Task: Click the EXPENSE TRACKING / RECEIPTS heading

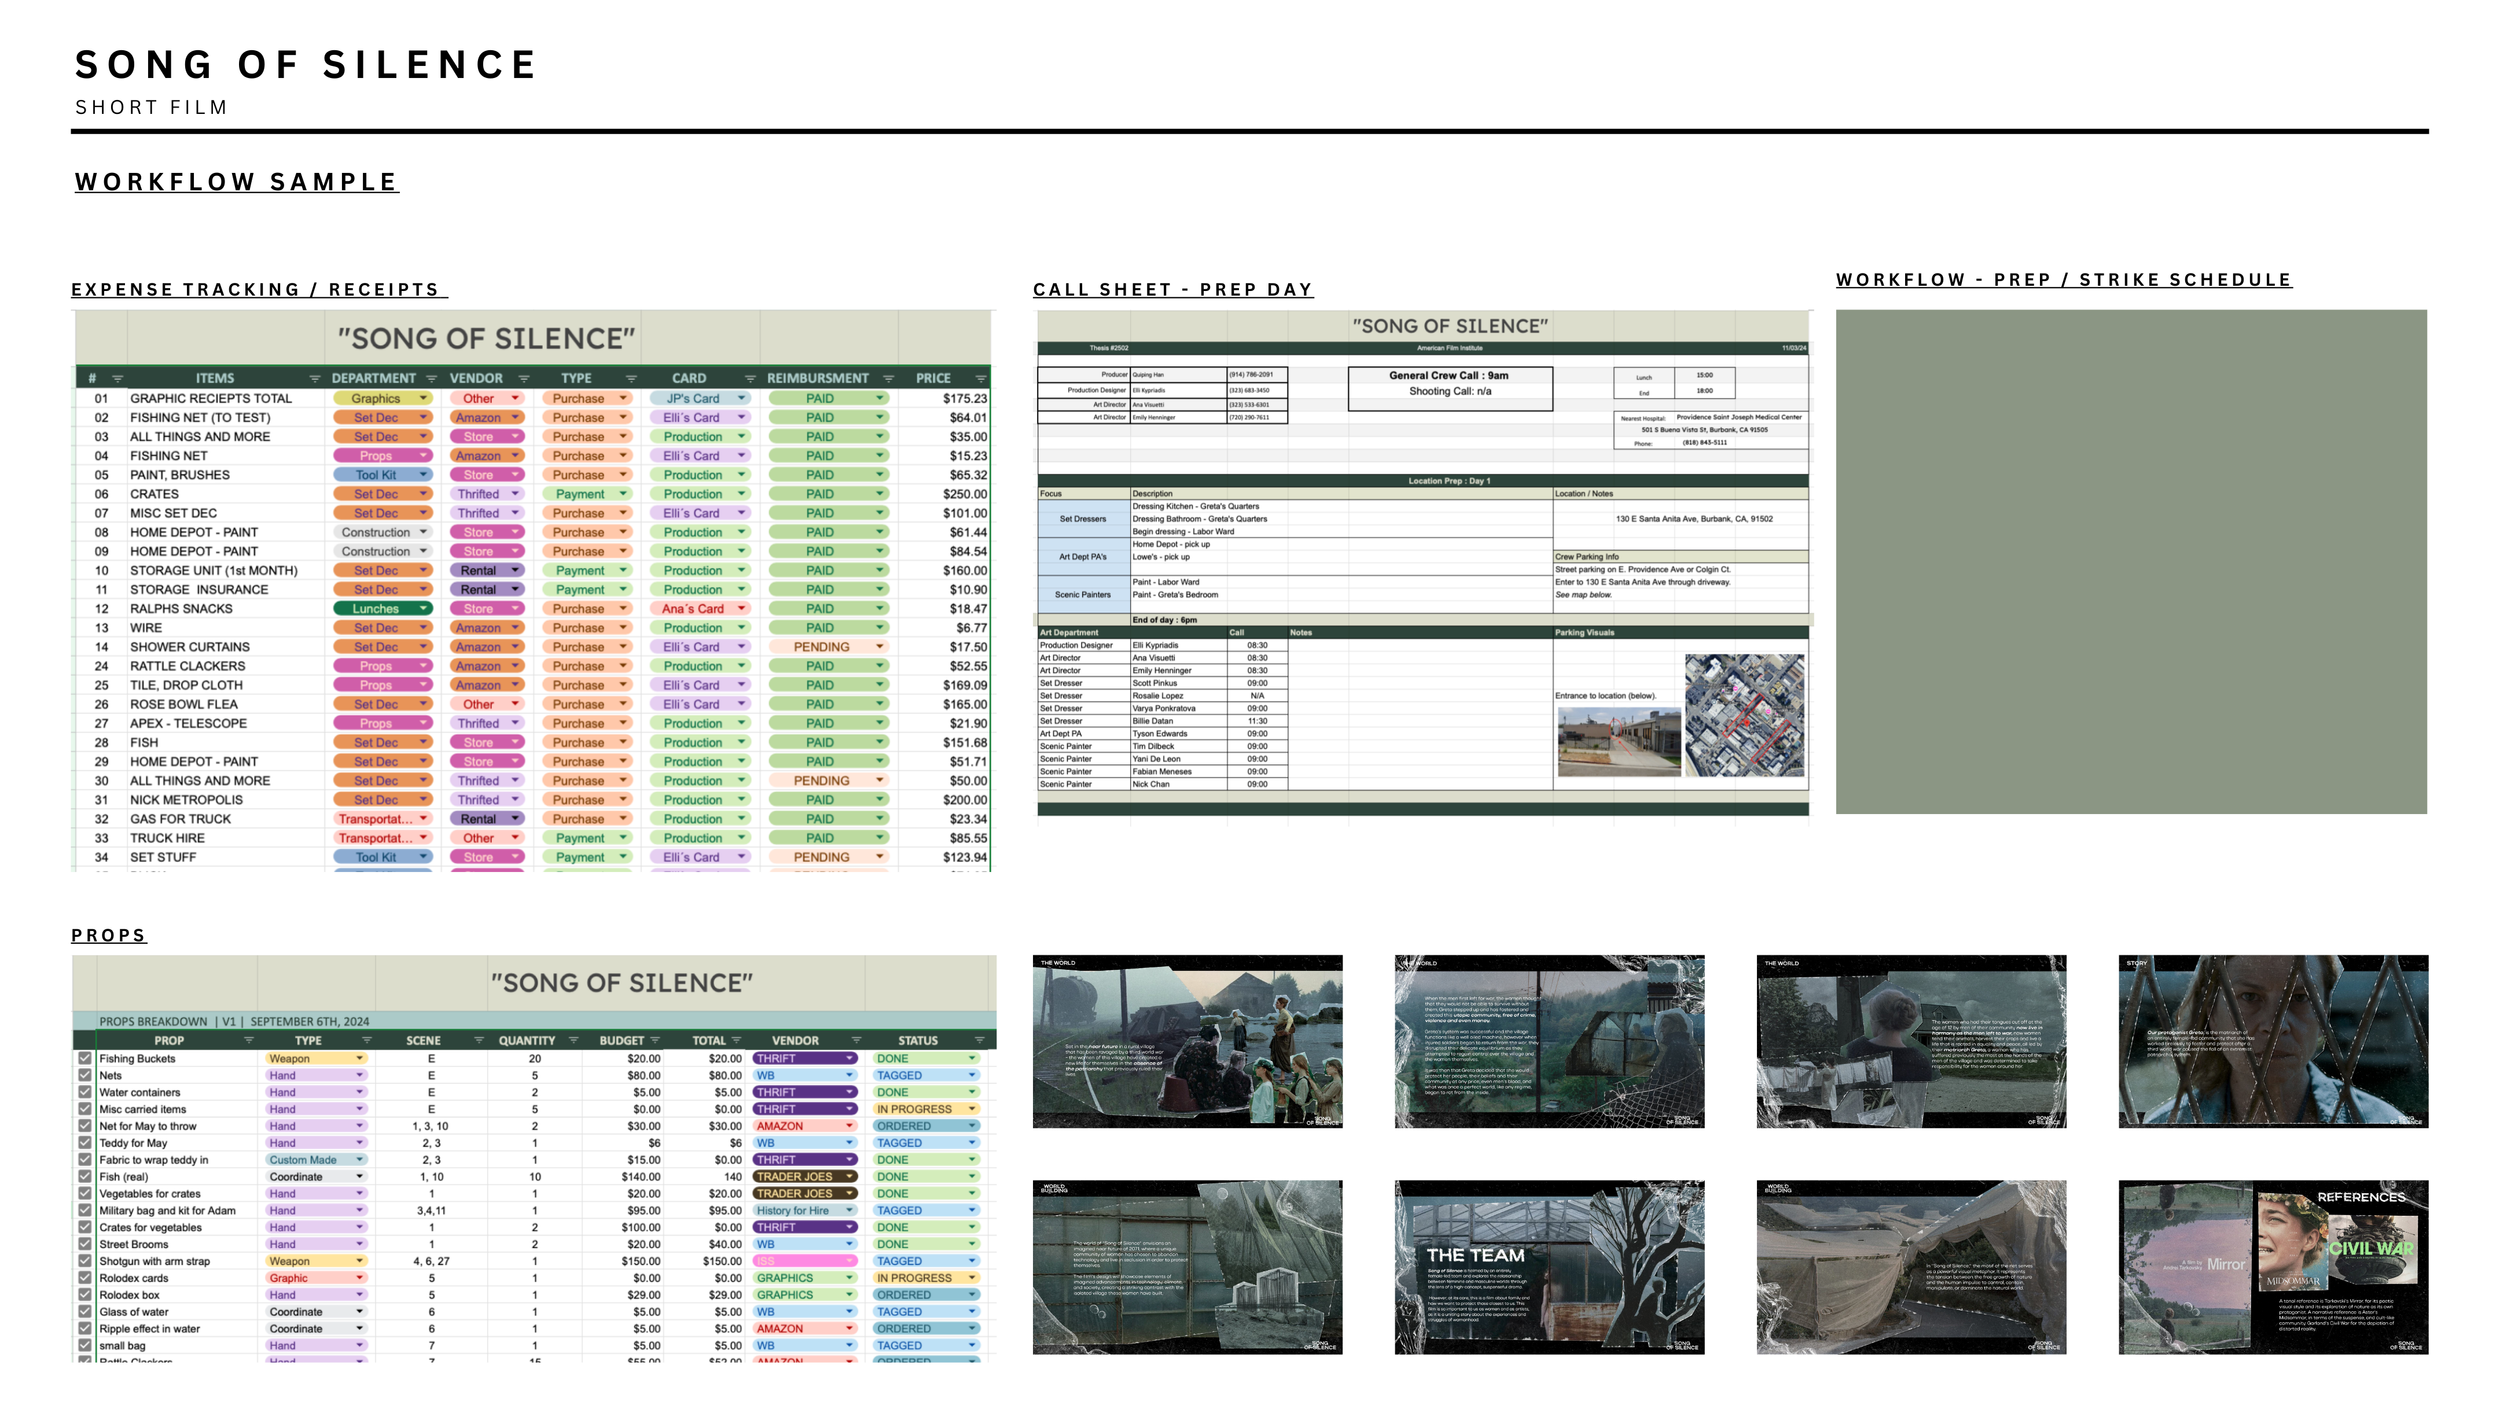Action: pos(258,289)
